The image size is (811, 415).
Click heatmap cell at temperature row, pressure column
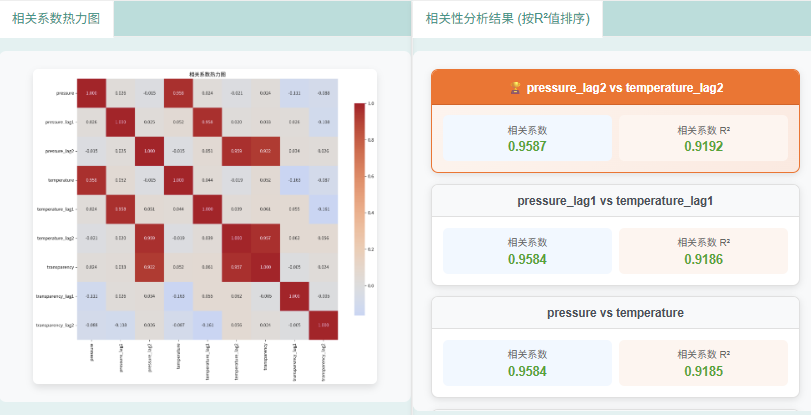pyautogui.click(x=92, y=180)
